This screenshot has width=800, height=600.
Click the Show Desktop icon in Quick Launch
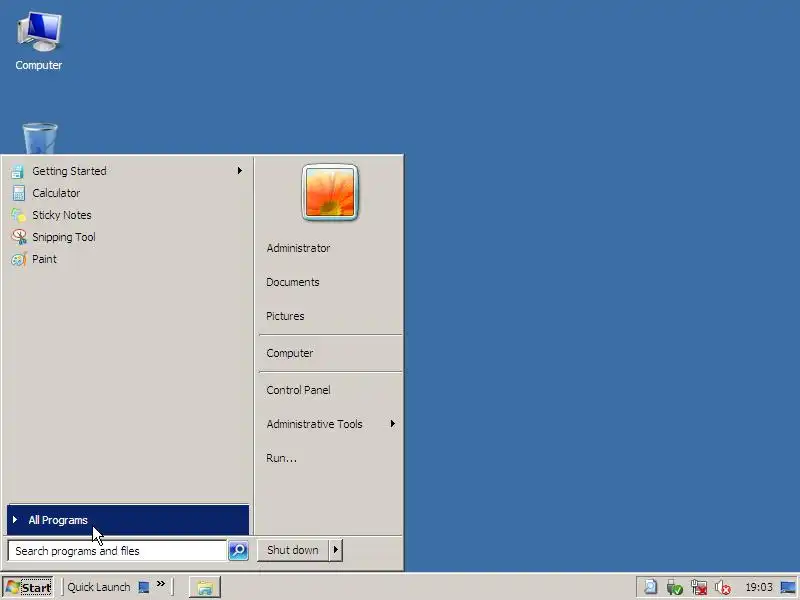[144, 587]
